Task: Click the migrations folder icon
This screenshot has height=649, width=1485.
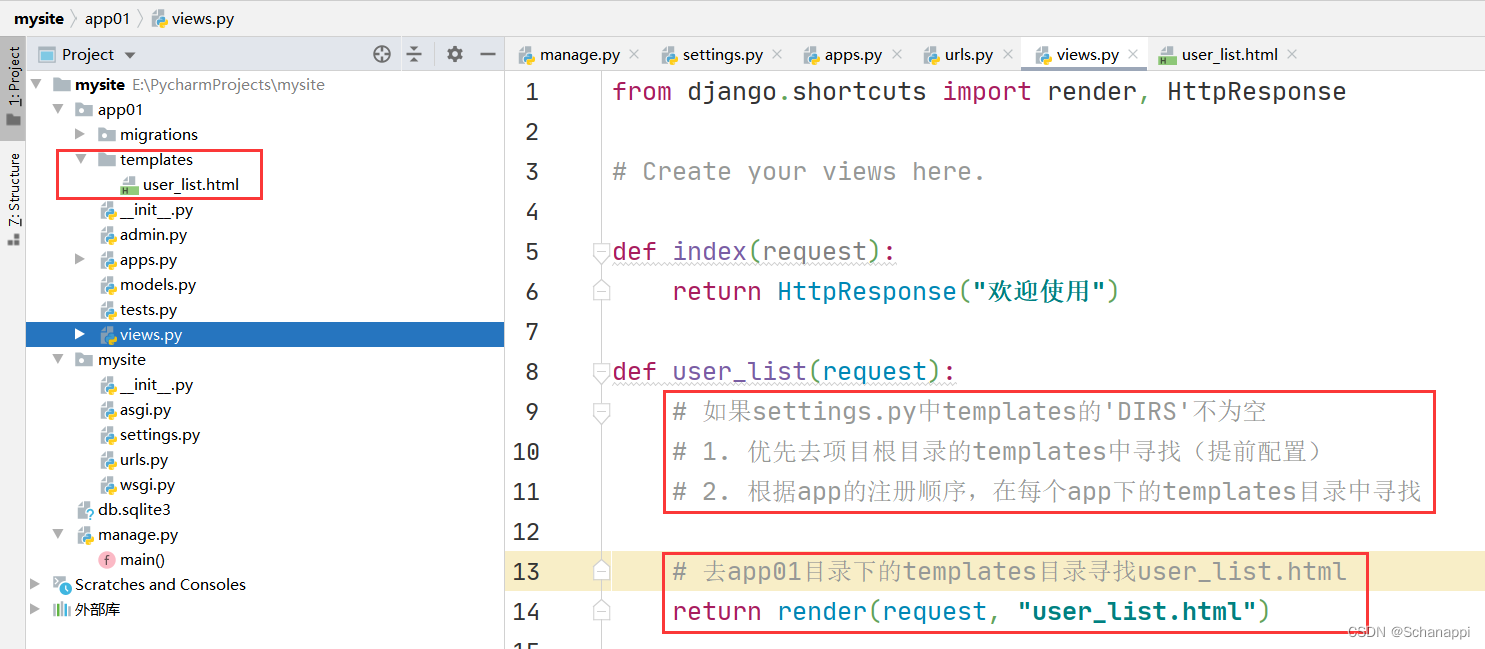Action: [106, 134]
